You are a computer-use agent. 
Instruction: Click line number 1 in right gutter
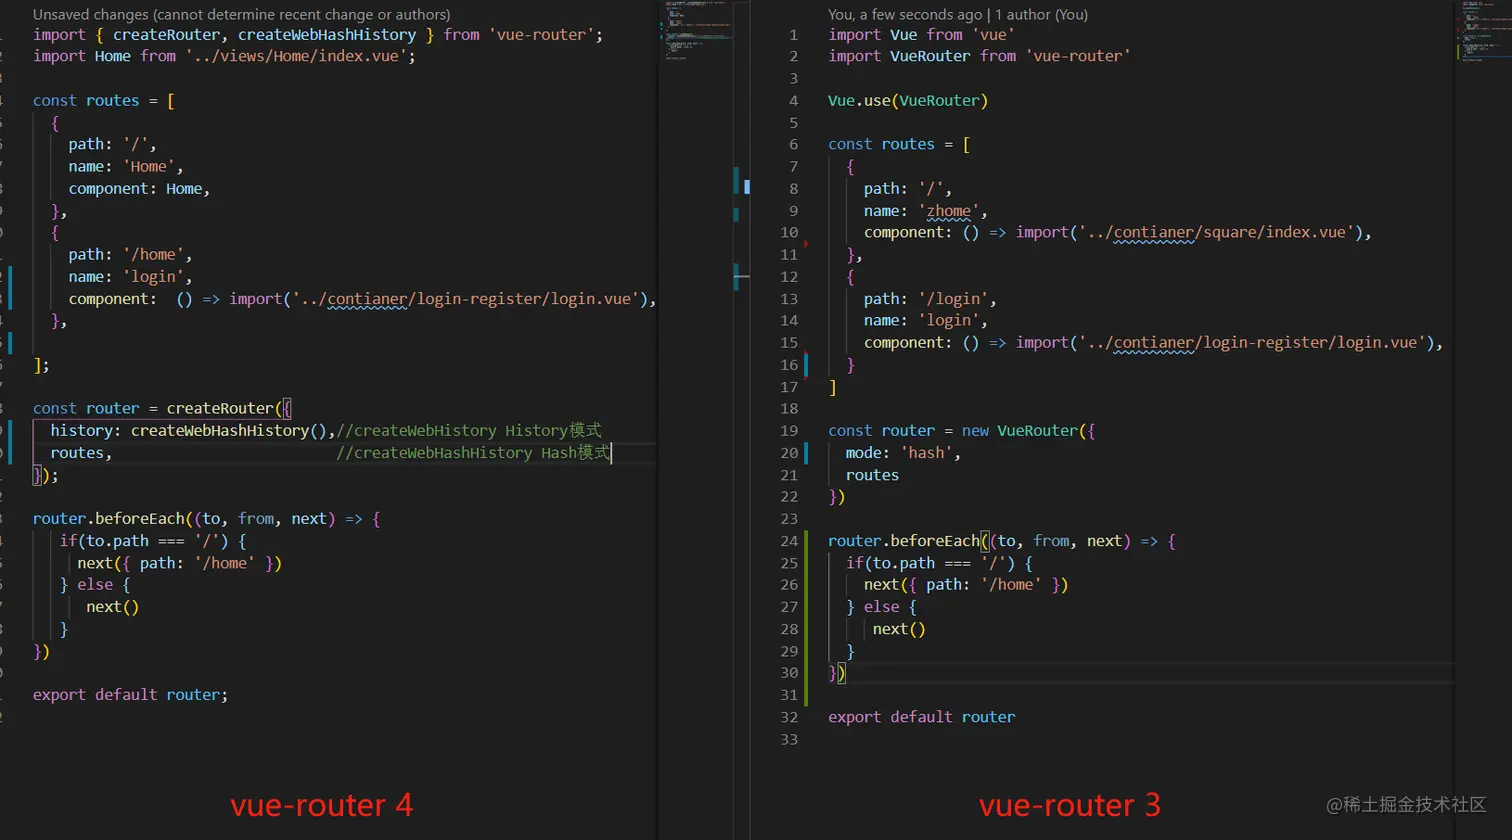(794, 34)
